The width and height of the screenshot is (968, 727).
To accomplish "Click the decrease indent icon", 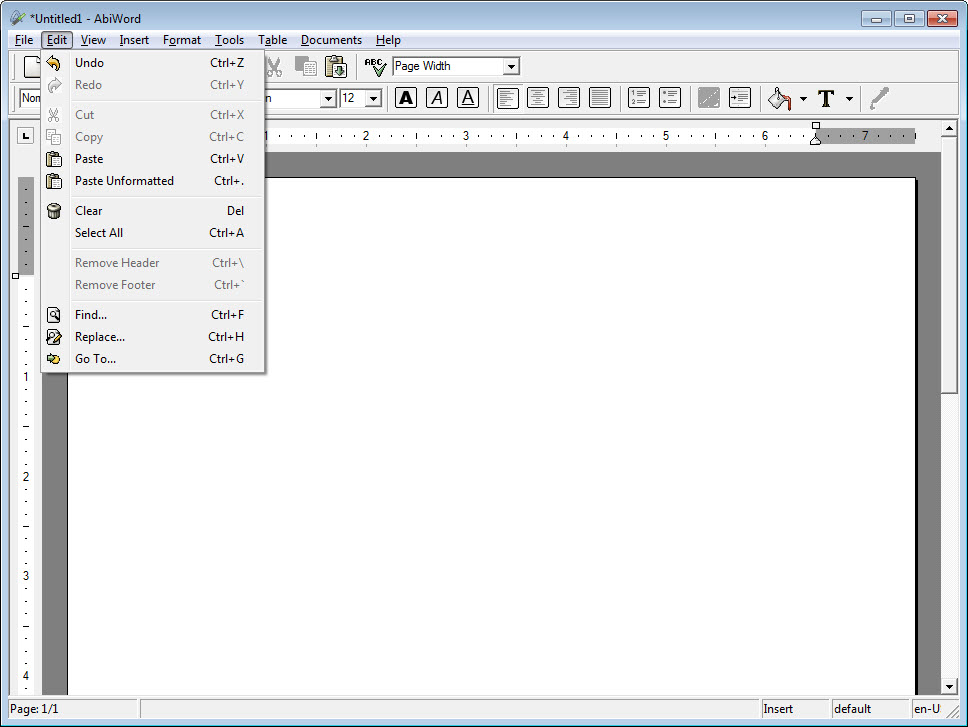I will (709, 98).
